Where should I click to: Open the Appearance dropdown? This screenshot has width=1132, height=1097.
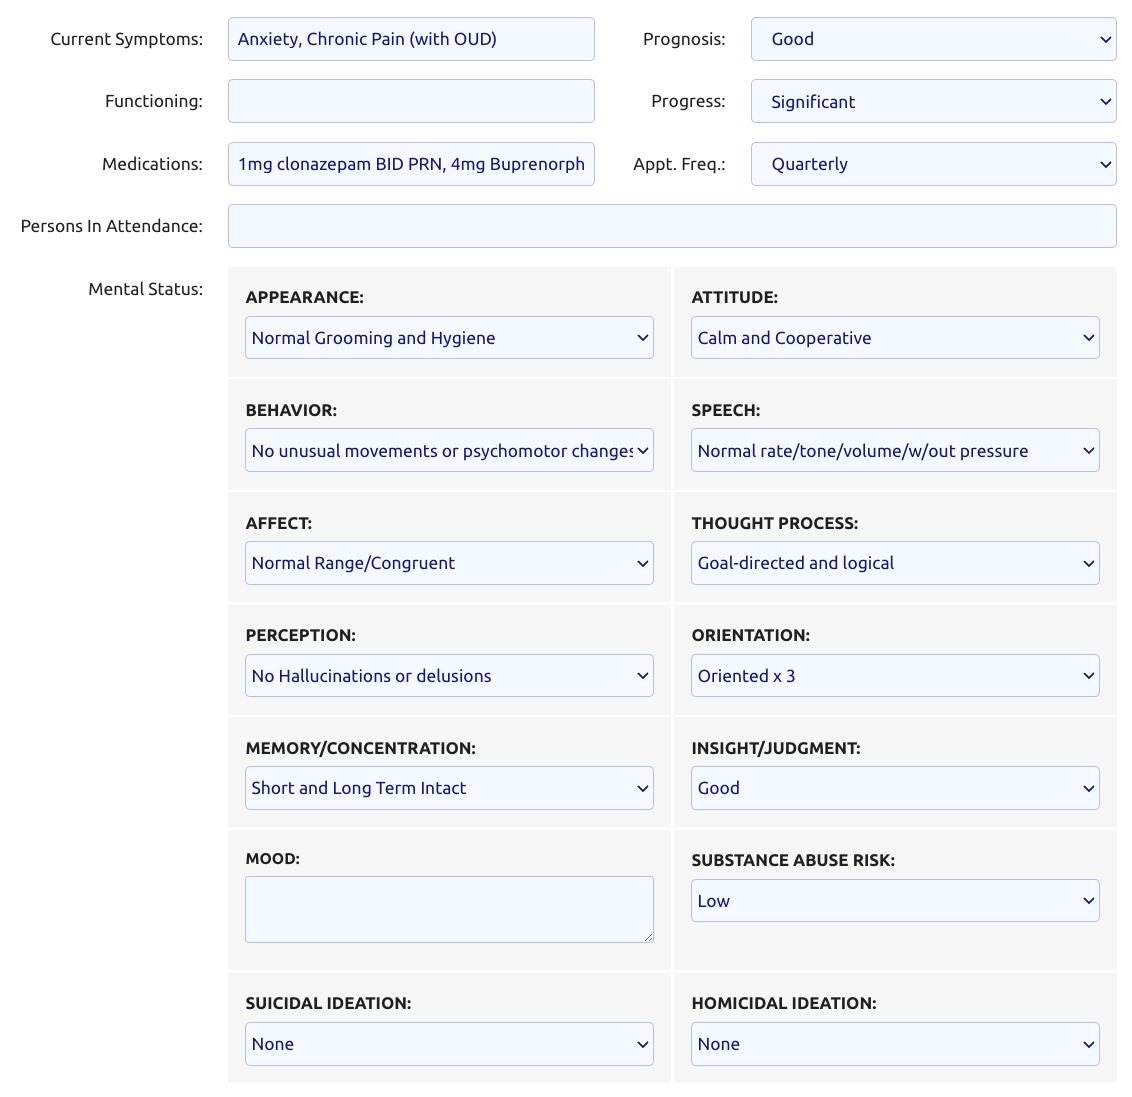pyautogui.click(x=449, y=338)
